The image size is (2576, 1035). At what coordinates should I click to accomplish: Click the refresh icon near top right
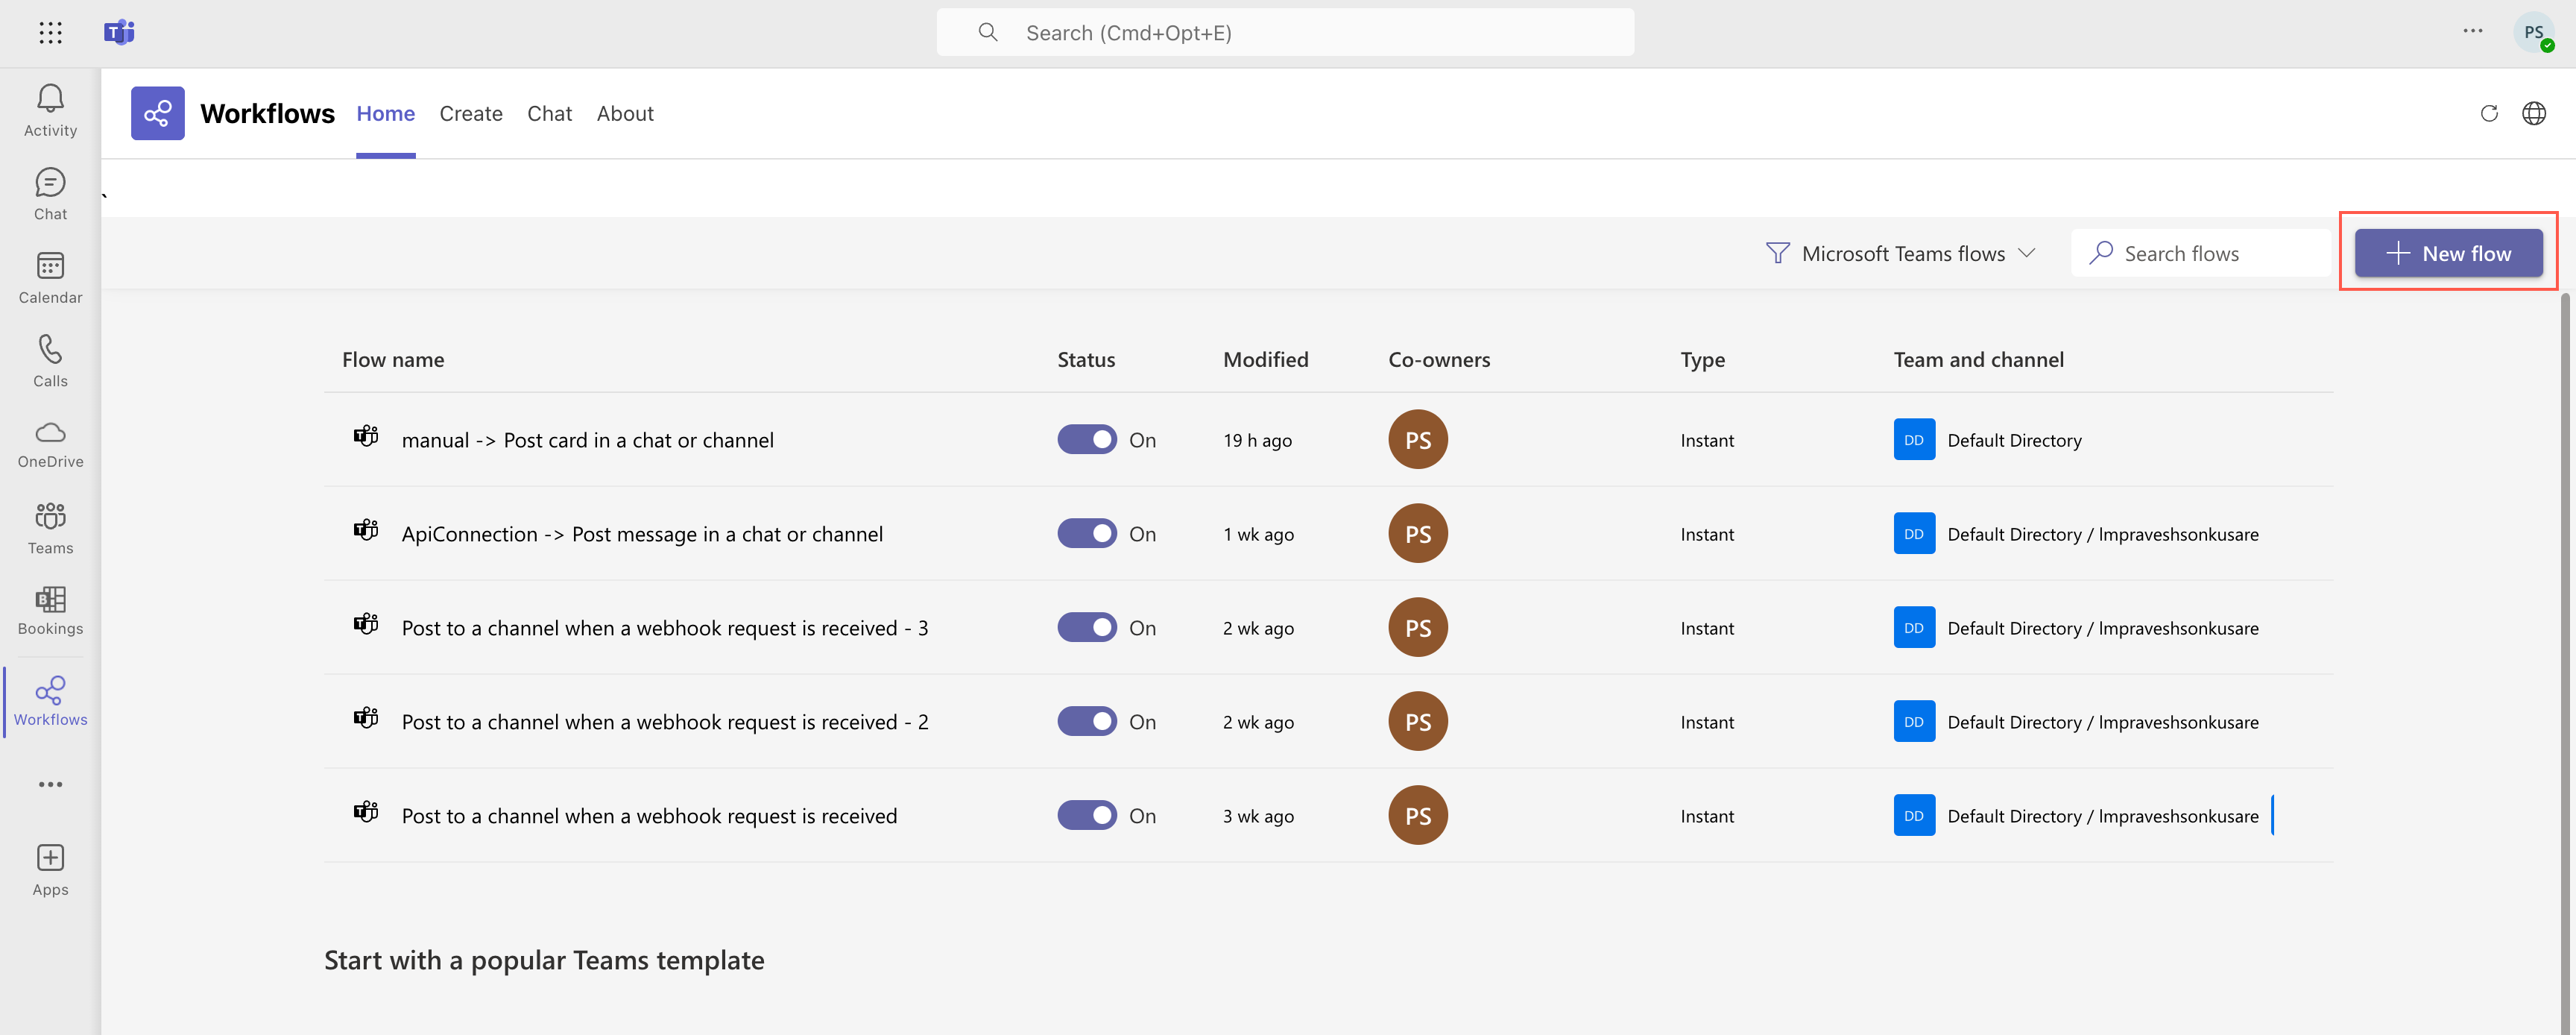pyautogui.click(x=2489, y=112)
